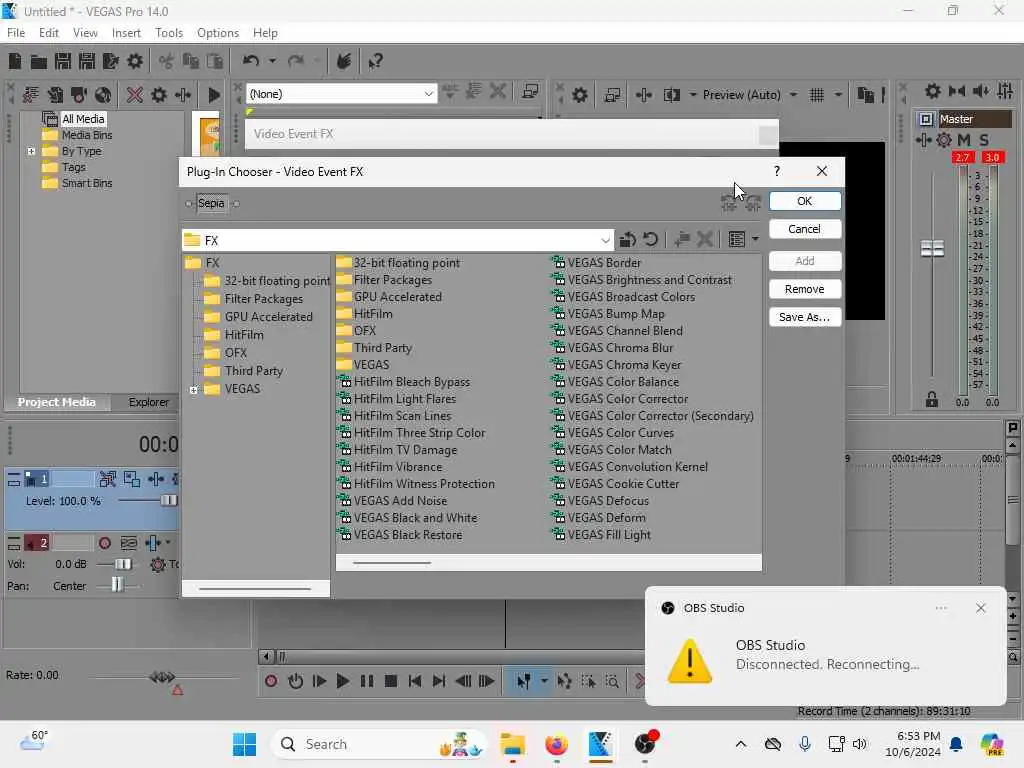Show hidden system tray icons chevron

coord(741,744)
